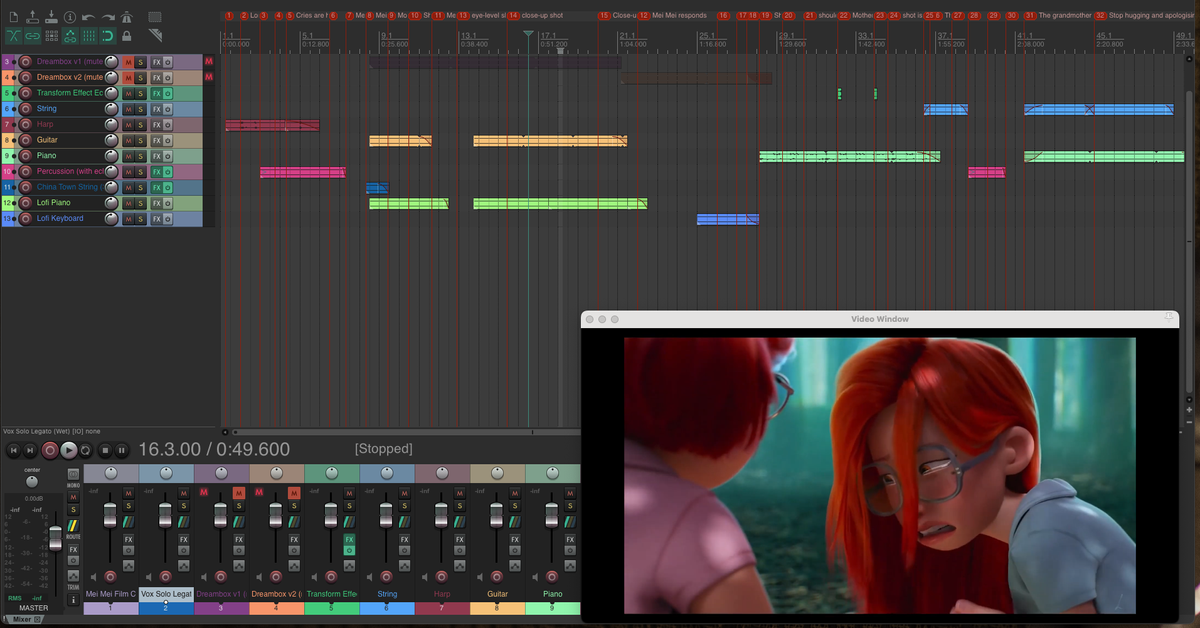Screen dimensions: 1200x628
Task: Click the New Project toolbar icon
Action: click(x=14, y=17)
